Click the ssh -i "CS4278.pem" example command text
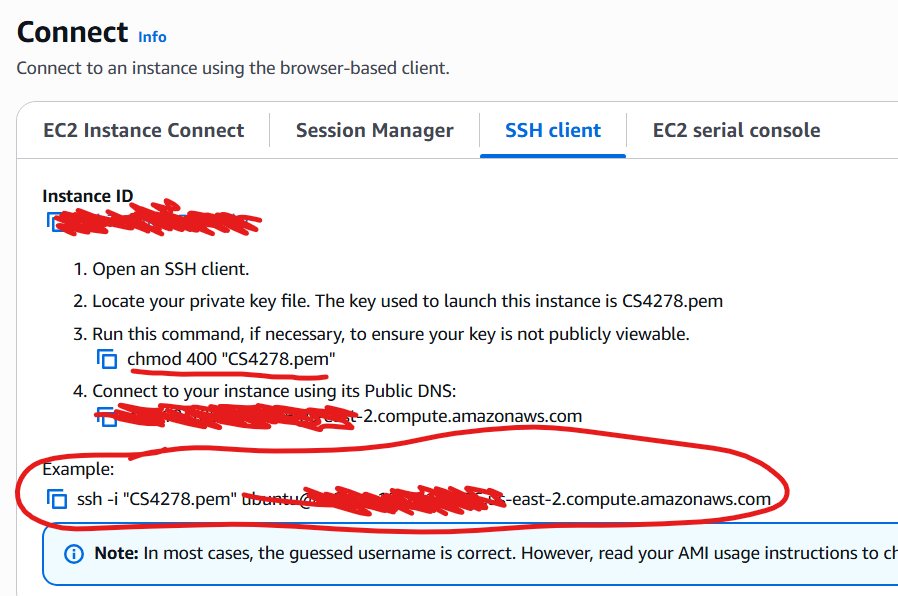The image size is (898, 596). click(x=157, y=499)
